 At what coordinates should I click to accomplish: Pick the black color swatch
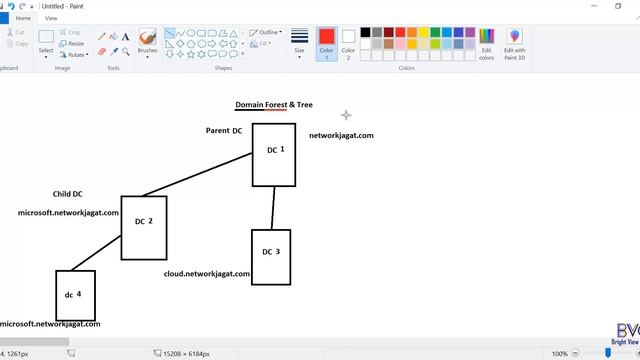coord(365,32)
